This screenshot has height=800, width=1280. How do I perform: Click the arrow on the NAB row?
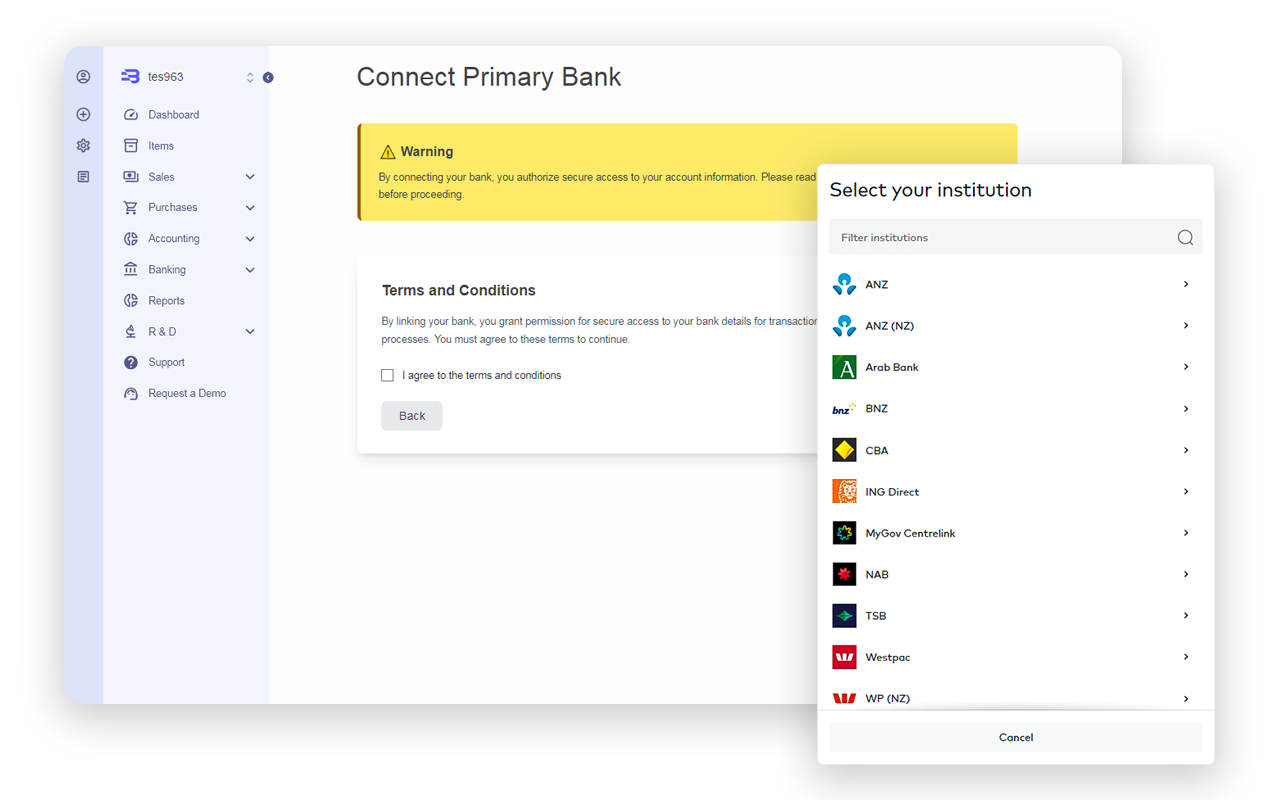(1186, 575)
